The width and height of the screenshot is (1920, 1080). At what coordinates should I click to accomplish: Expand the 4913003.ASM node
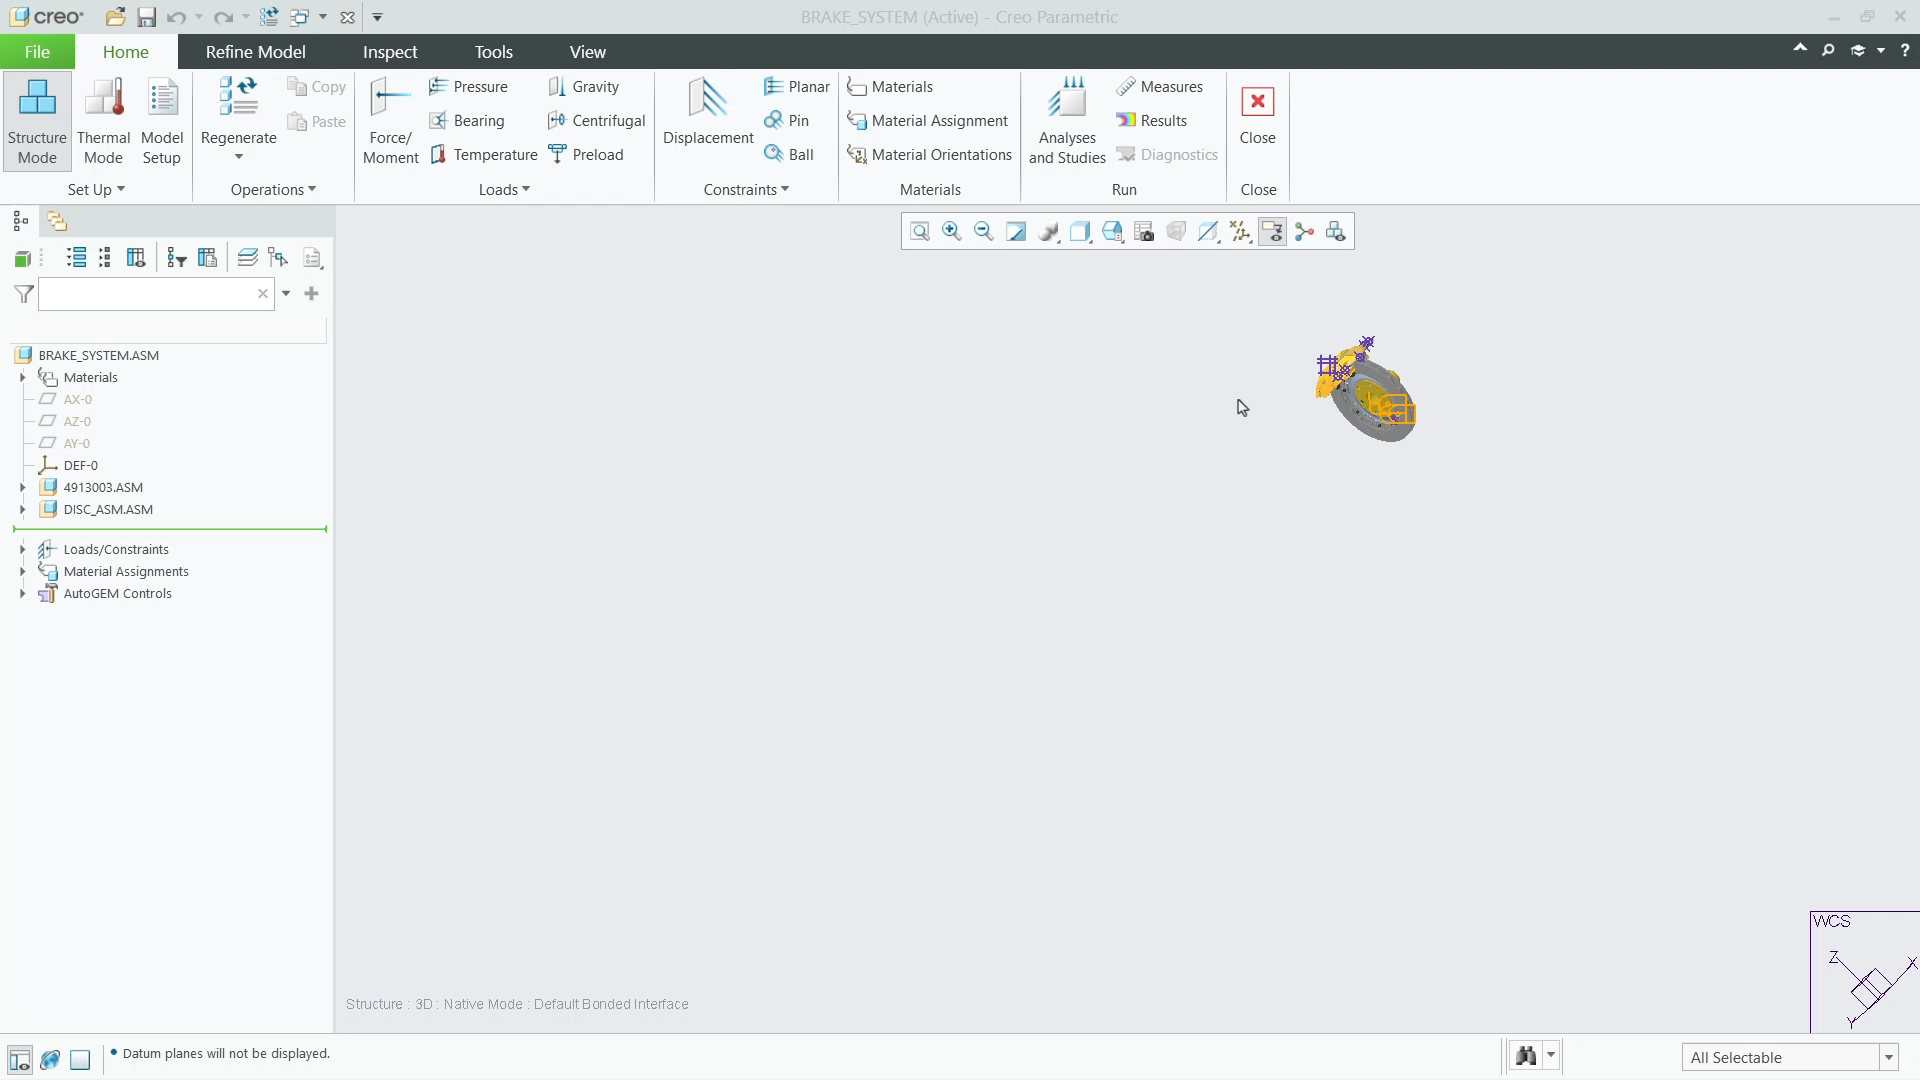(23, 488)
